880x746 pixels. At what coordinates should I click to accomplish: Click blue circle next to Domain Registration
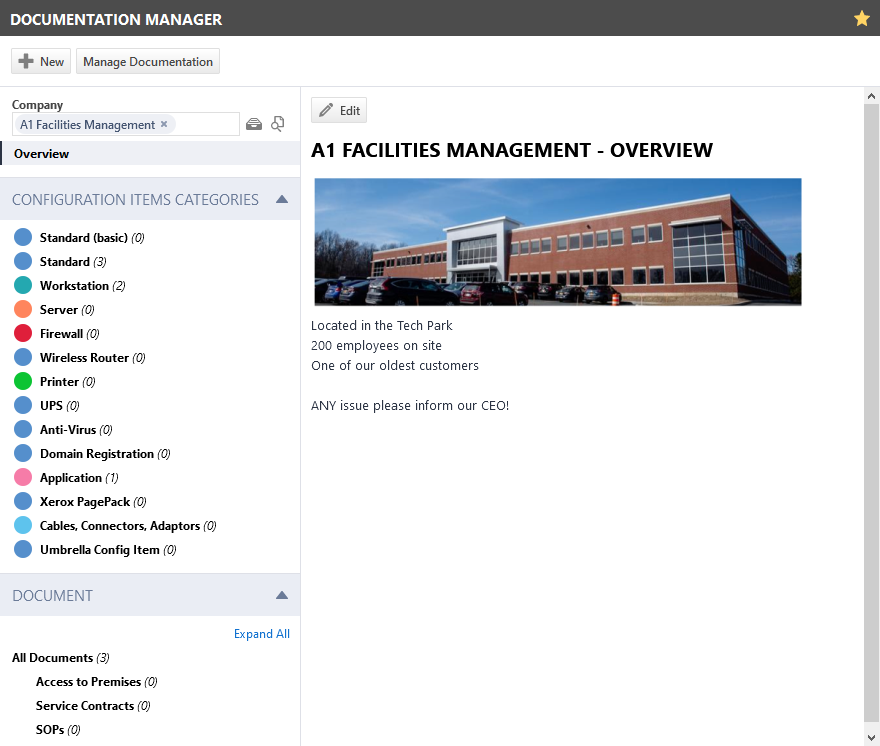pyautogui.click(x=23, y=454)
